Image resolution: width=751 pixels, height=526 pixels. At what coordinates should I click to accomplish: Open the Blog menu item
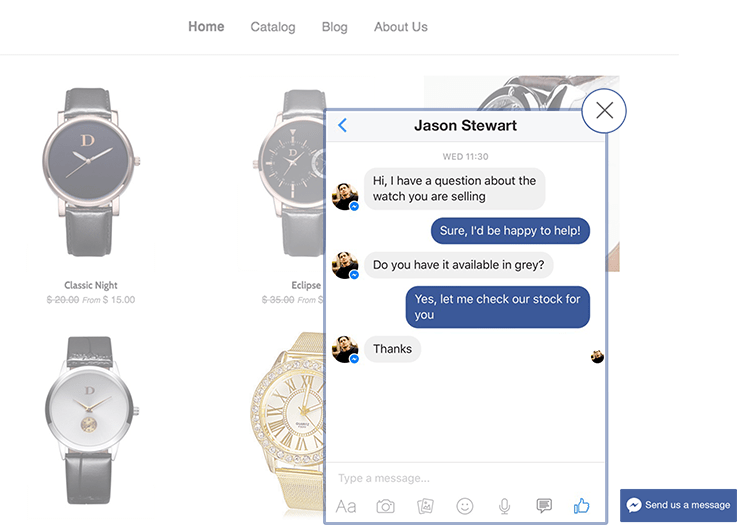(334, 27)
